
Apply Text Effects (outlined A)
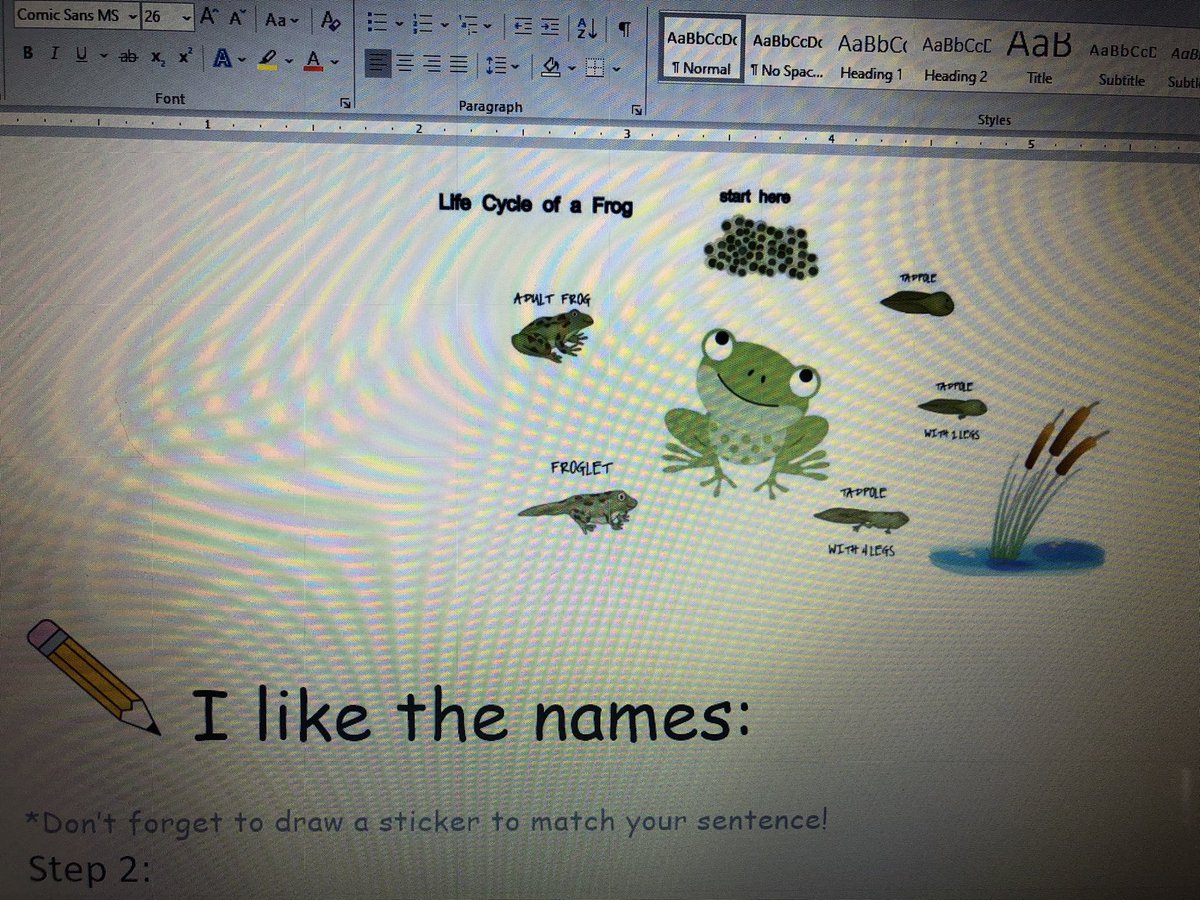pos(222,60)
